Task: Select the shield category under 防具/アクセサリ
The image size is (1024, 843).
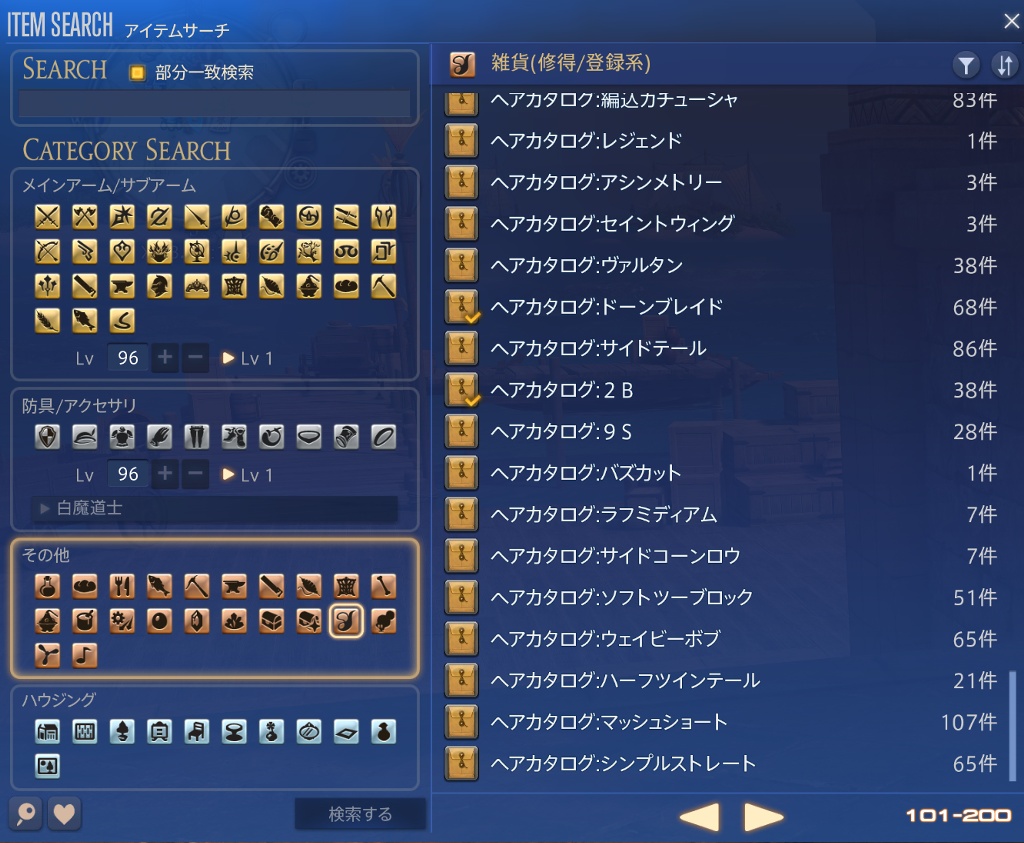Action: click(47, 437)
